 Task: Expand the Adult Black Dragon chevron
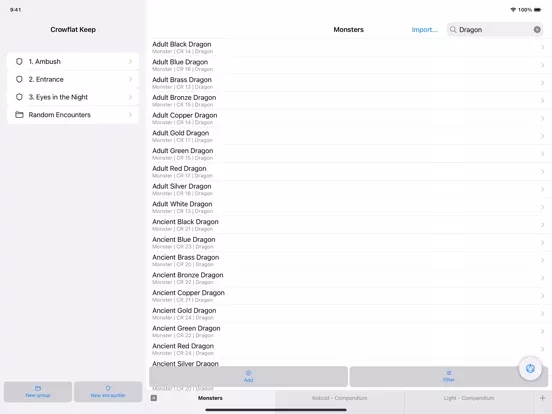[542, 47]
